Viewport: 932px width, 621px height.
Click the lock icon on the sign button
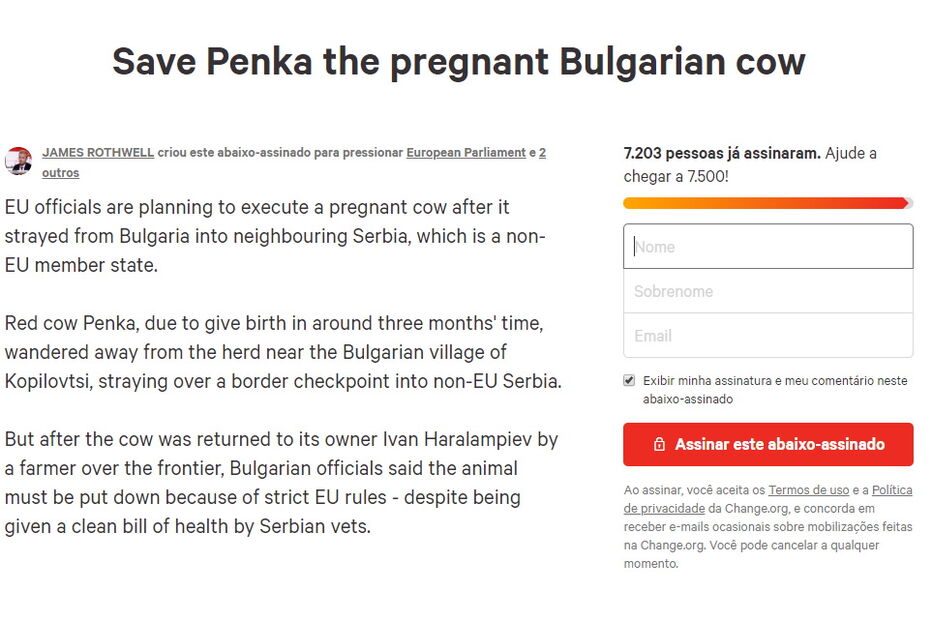point(659,445)
